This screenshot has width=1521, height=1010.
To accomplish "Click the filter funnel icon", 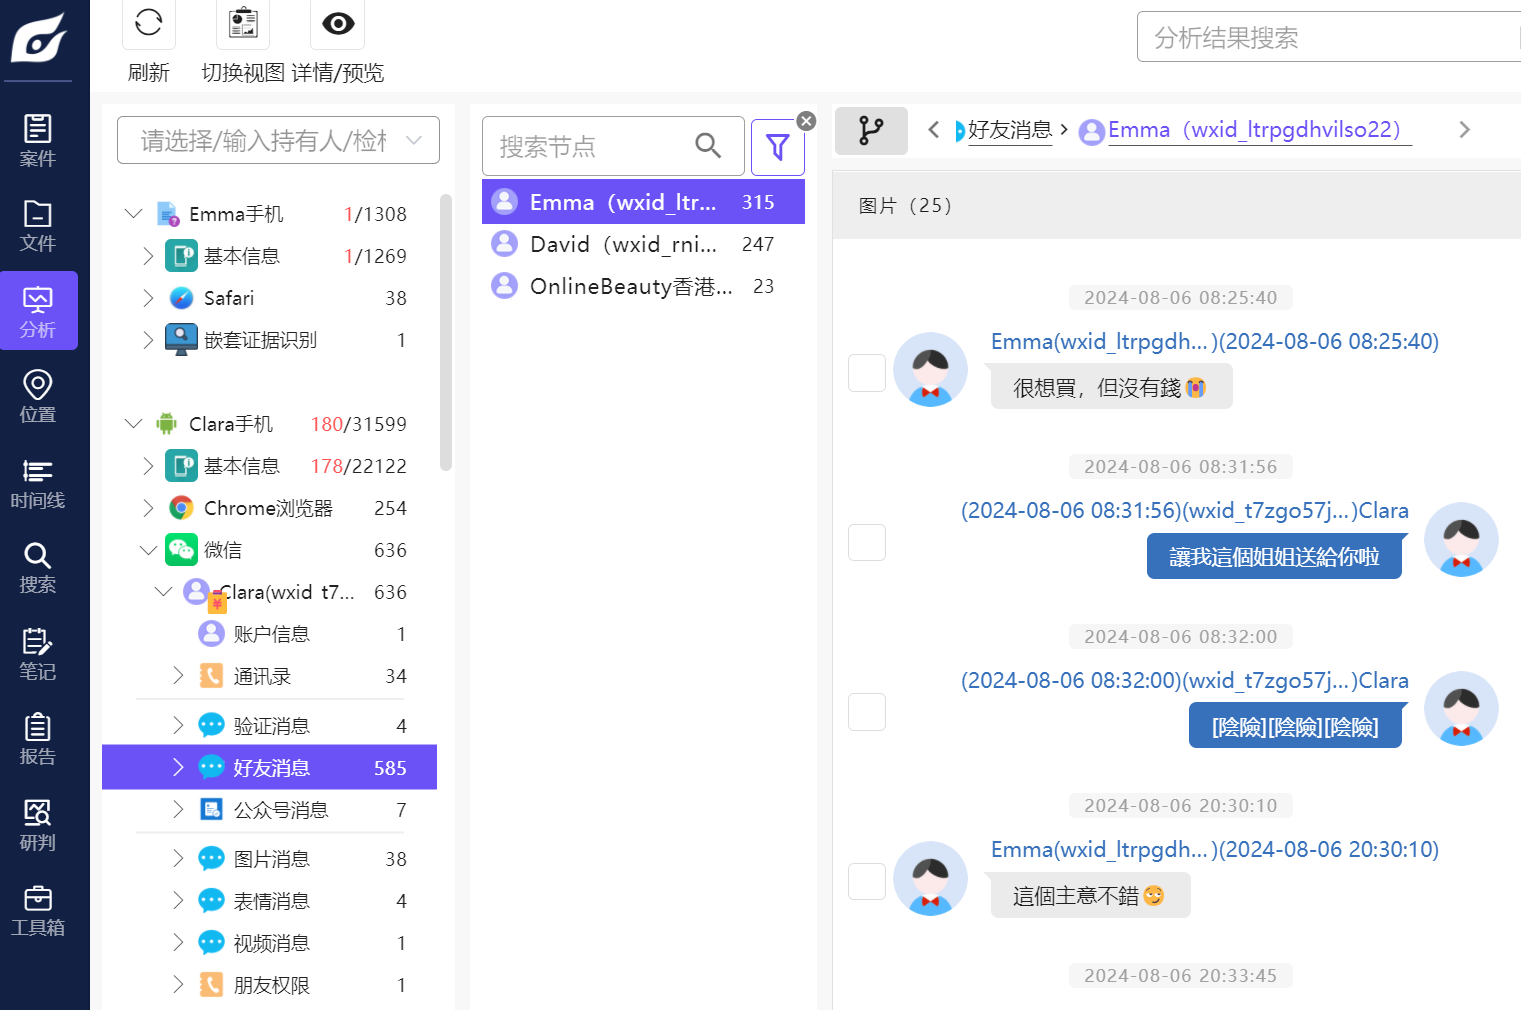I will coord(777,147).
